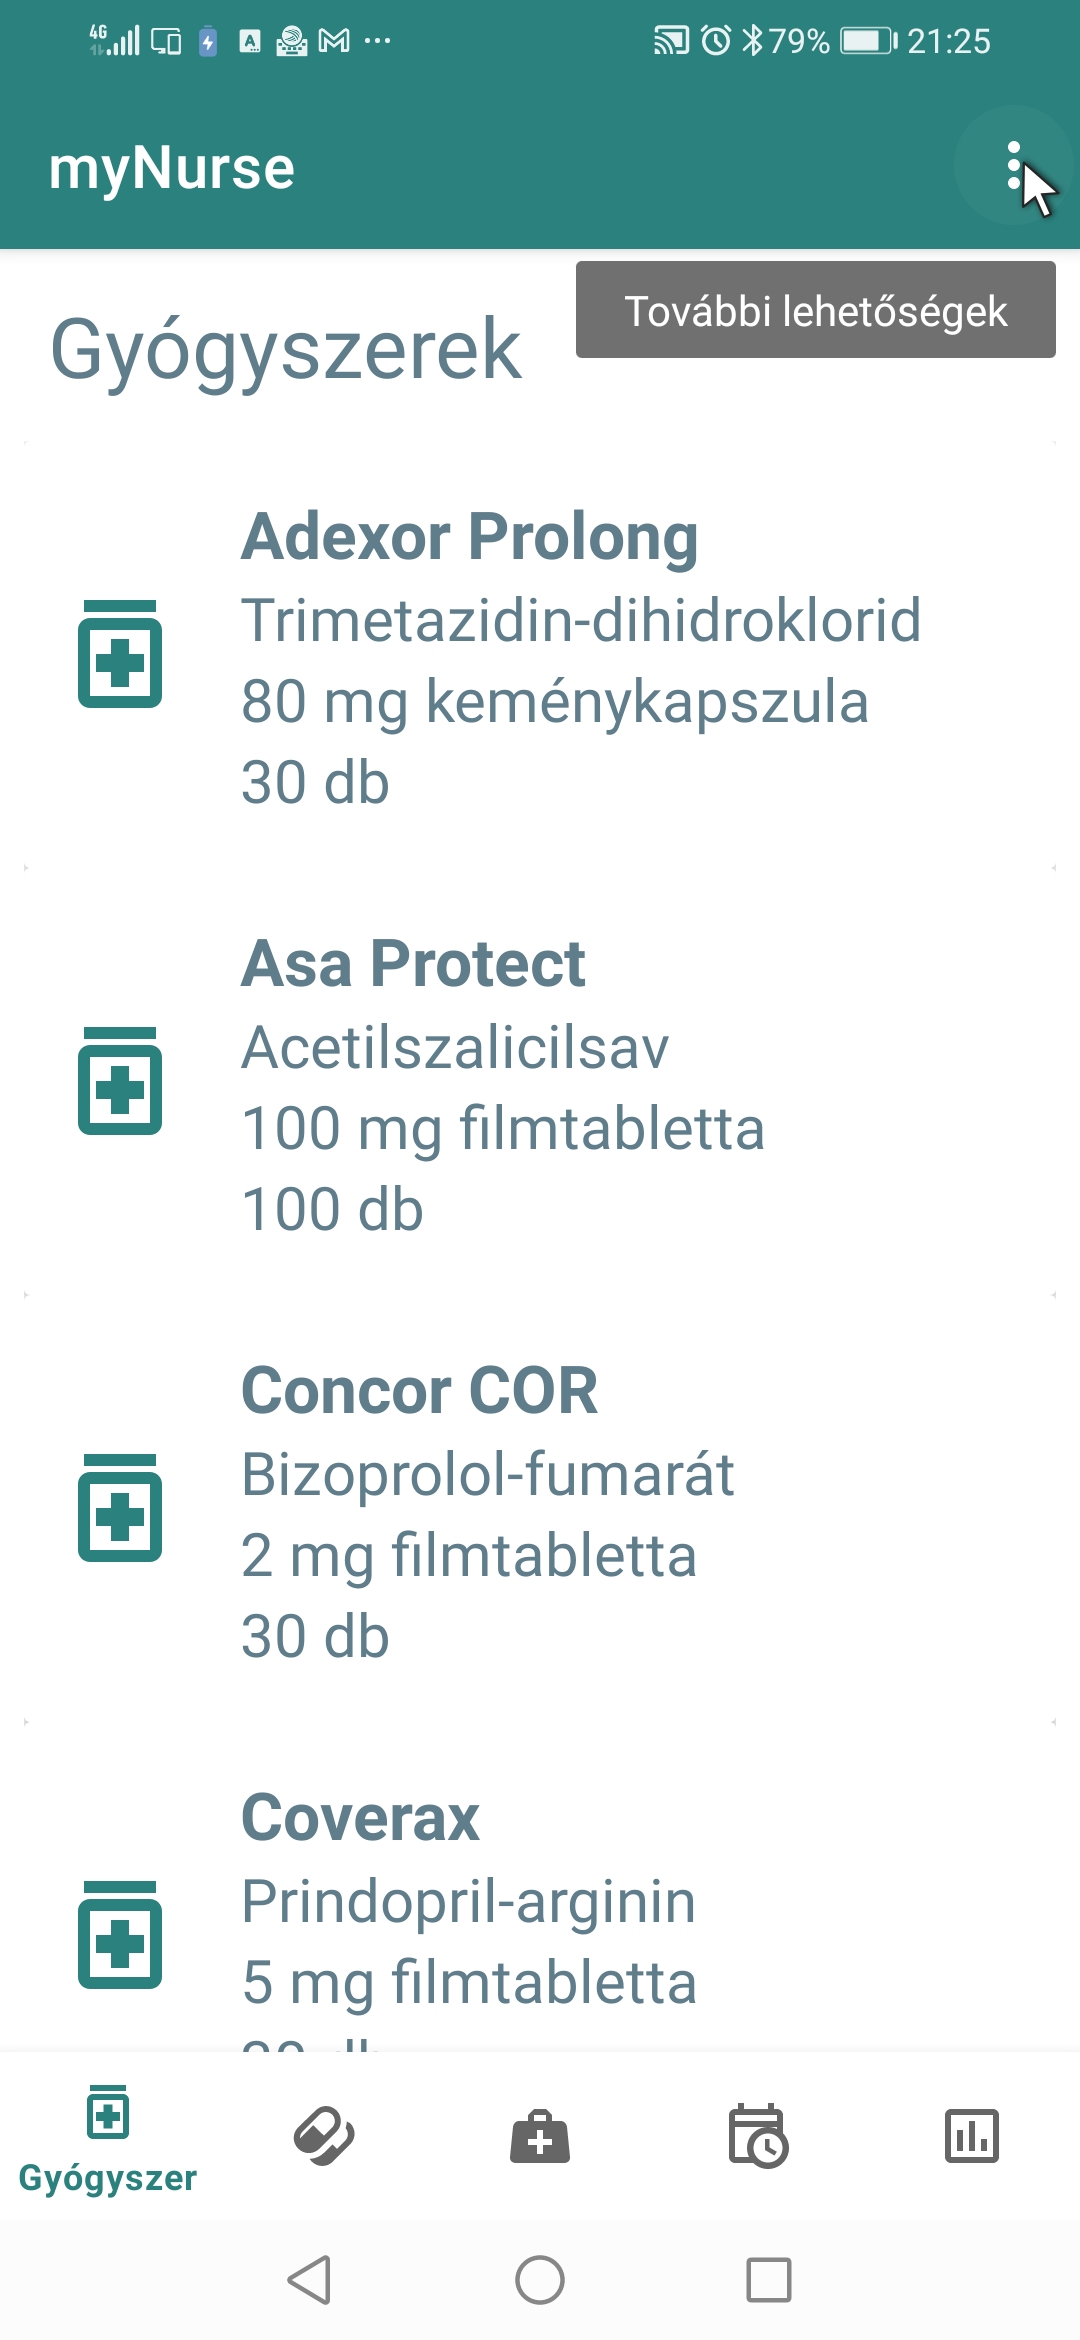This screenshot has width=1080, height=2340.
Task: Tap the További lehetőségek tooltip
Action: pyautogui.click(x=815, y=310)
